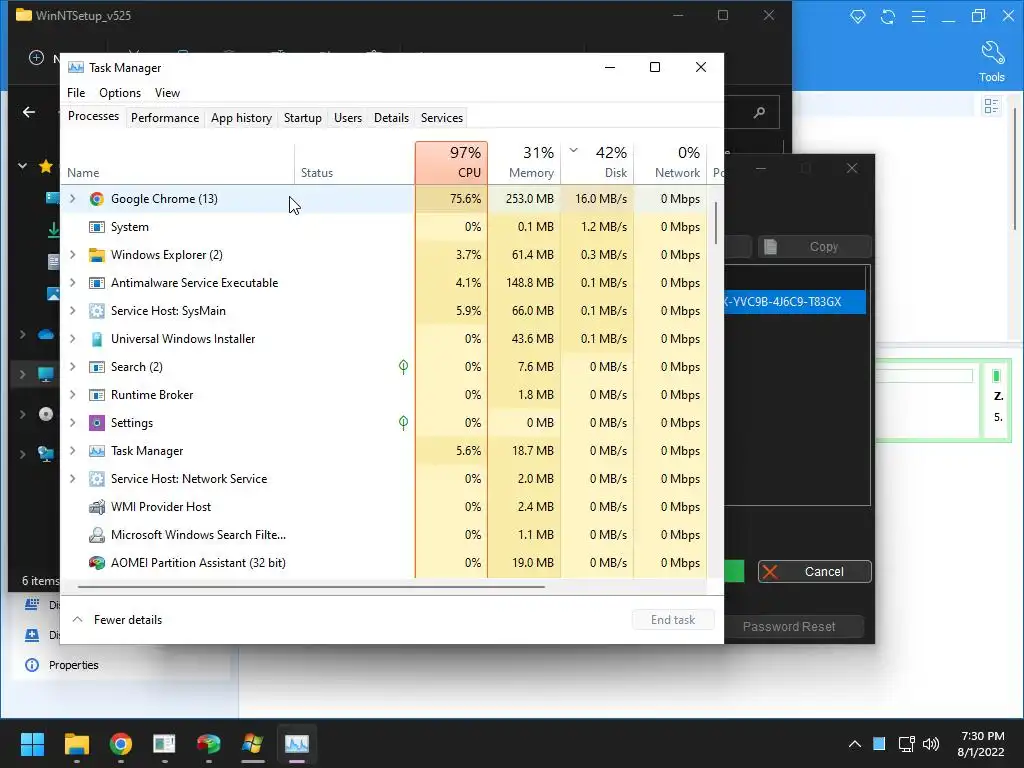Open Start menu from the taskbar

click(x=32, y=744)
